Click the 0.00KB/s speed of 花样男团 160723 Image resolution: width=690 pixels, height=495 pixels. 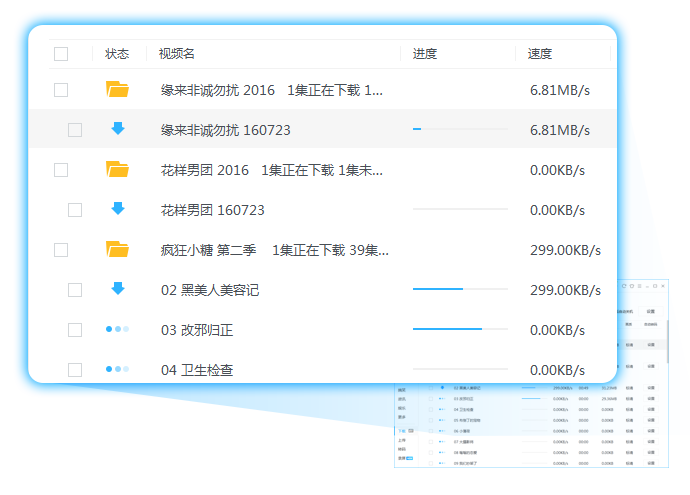click(x=557, y=210)
